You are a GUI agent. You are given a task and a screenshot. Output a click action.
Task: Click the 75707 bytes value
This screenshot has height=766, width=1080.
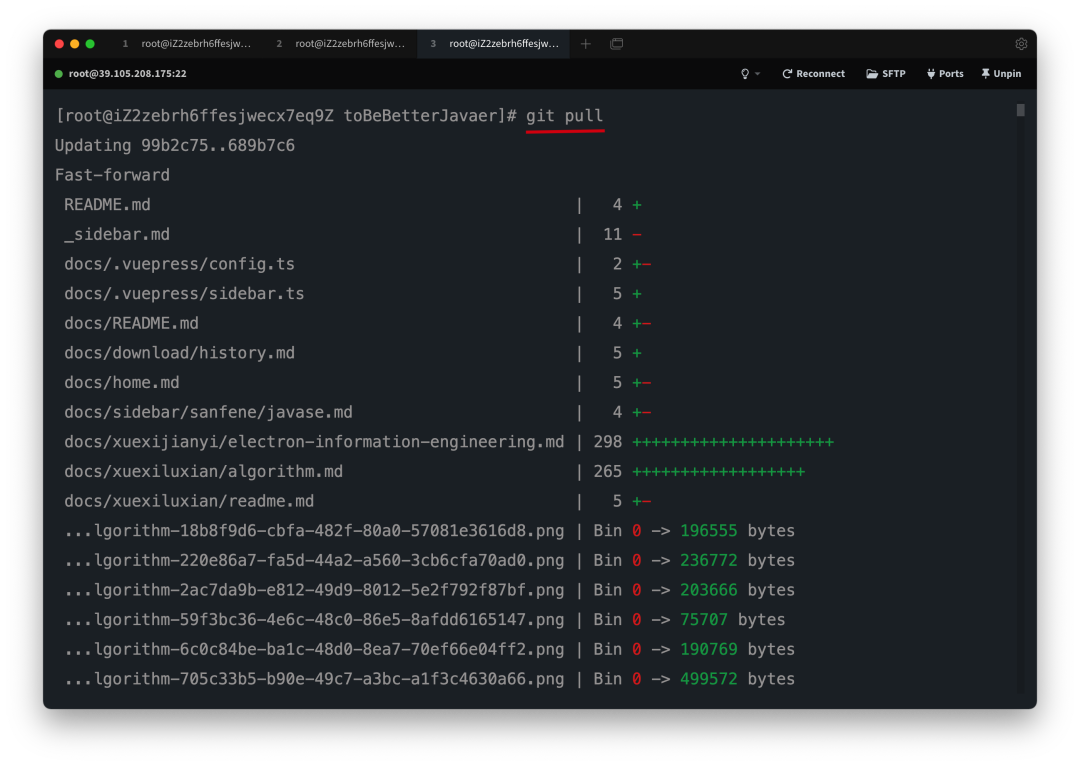[703, 619]
